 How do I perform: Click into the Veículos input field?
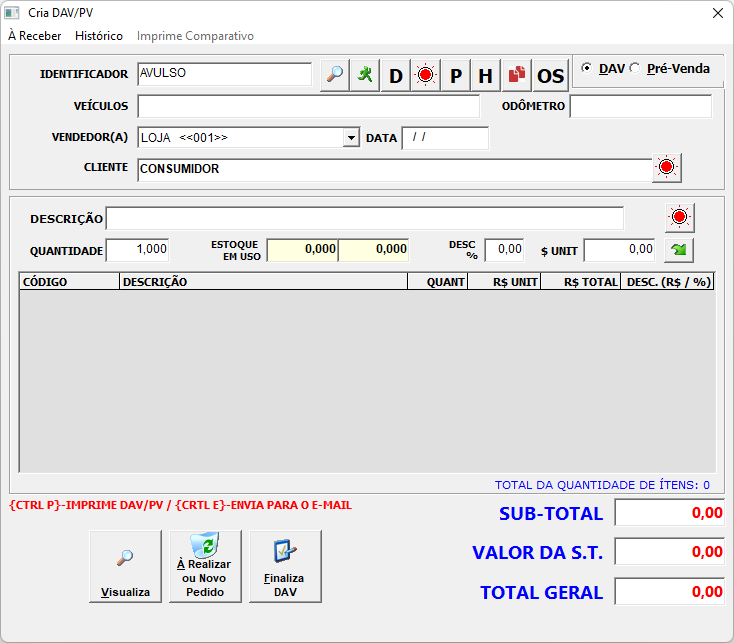coord(309,107)
